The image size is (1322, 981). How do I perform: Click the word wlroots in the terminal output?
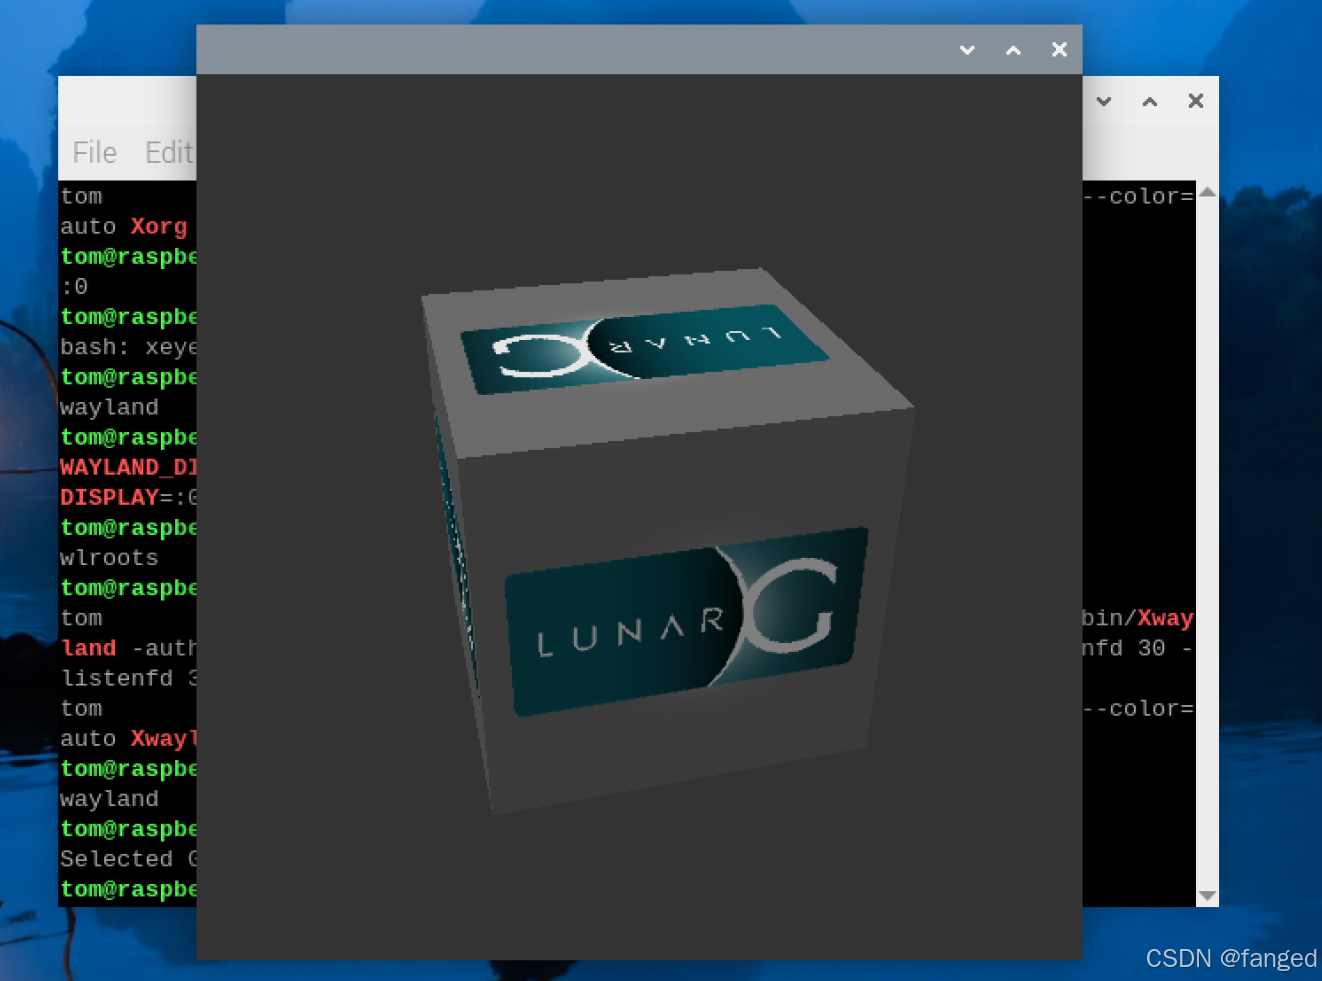click(108, 557)
